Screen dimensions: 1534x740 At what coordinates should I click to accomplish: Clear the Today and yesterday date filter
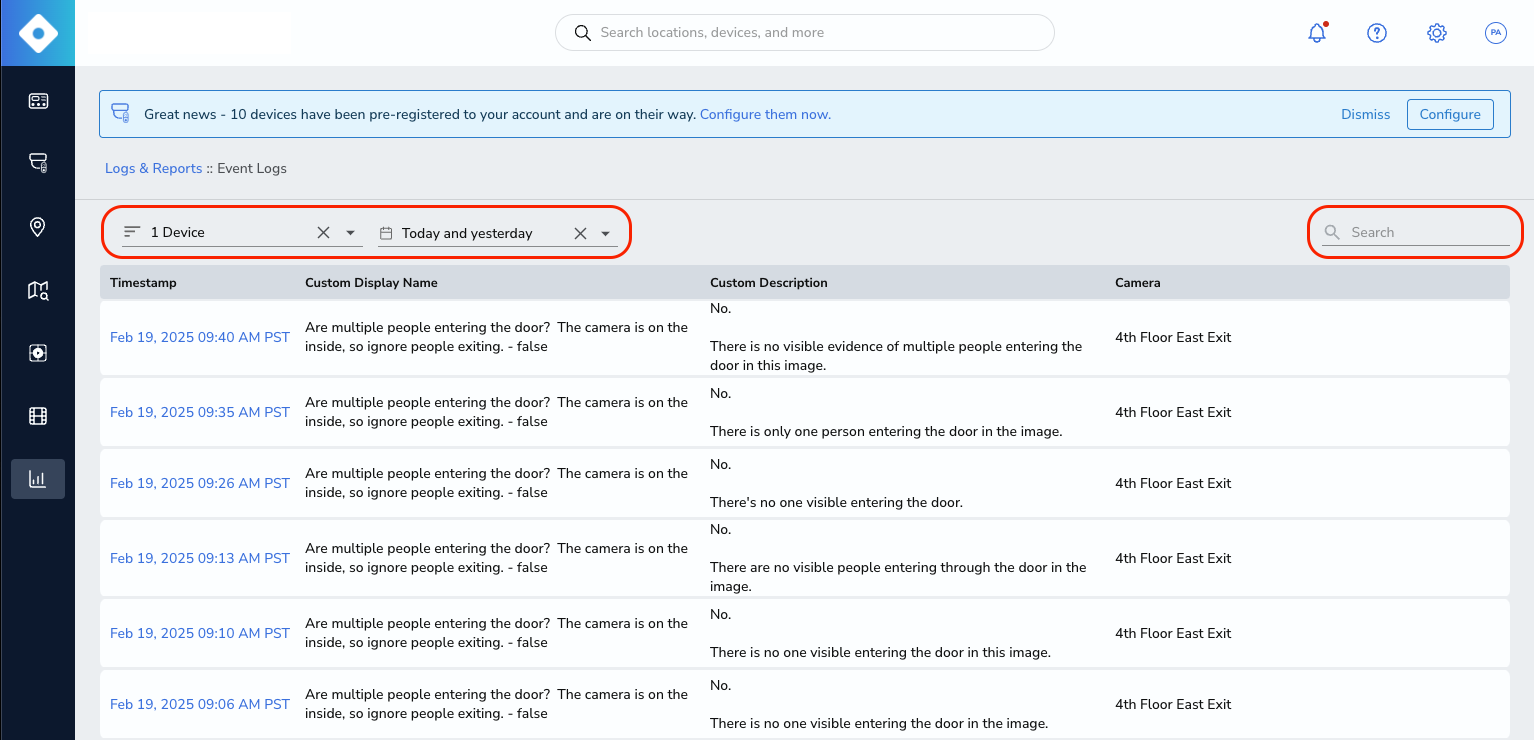point(580,233)
